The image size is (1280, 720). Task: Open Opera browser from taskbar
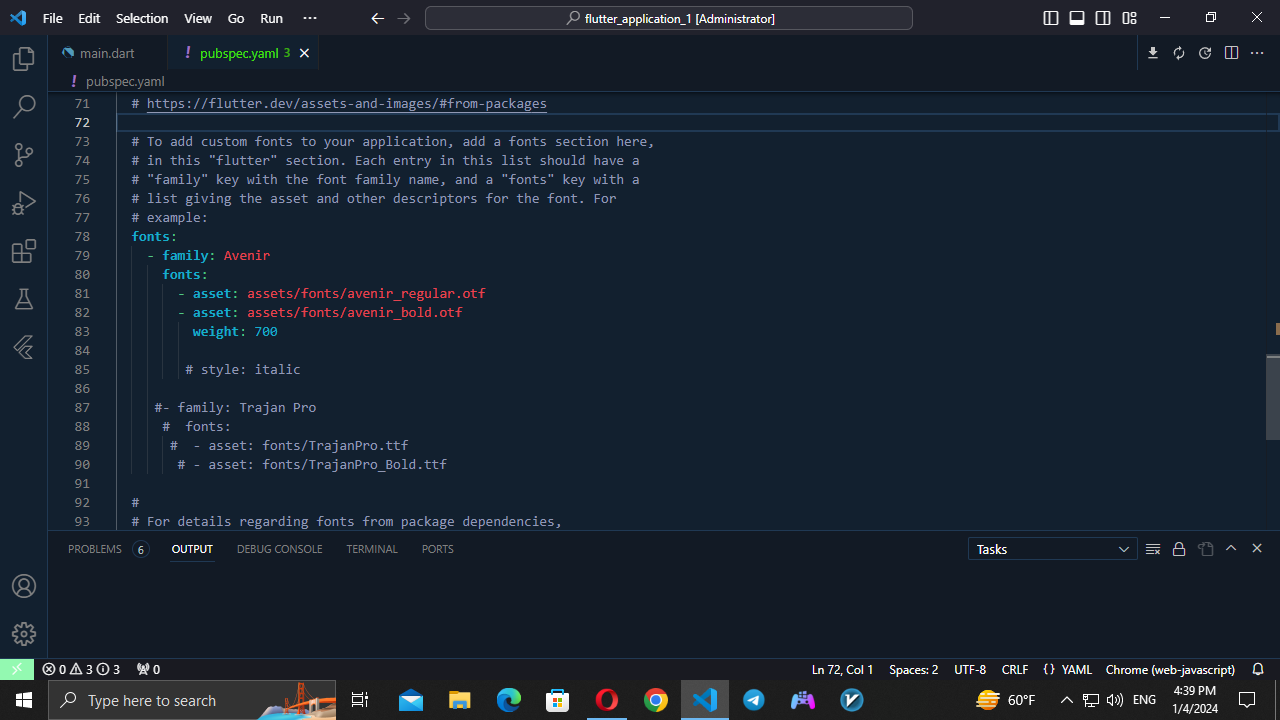click(607, 700)
